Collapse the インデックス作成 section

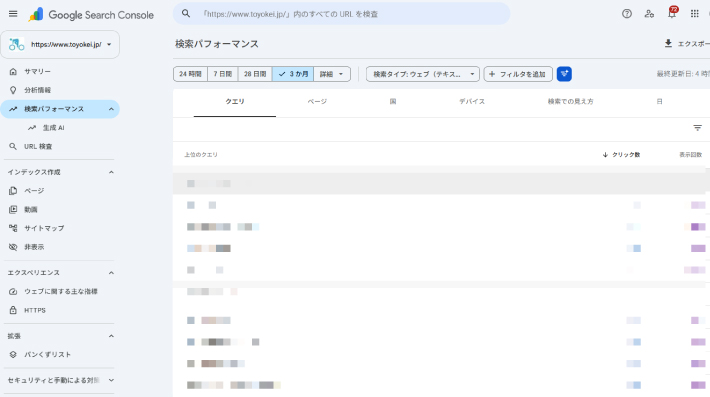pyautogui.click(x=111, y=172)
